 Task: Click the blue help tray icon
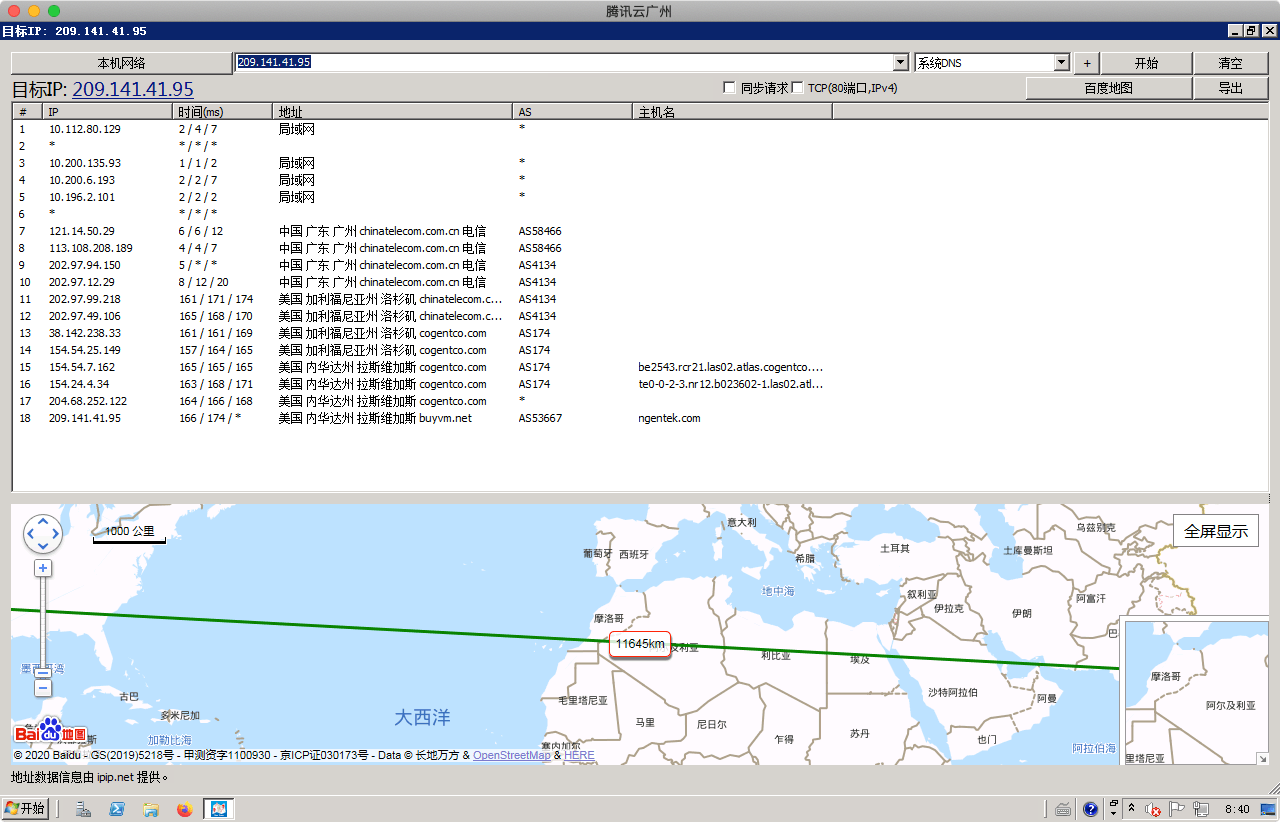pyautogui.click(x=1091, y=809)
